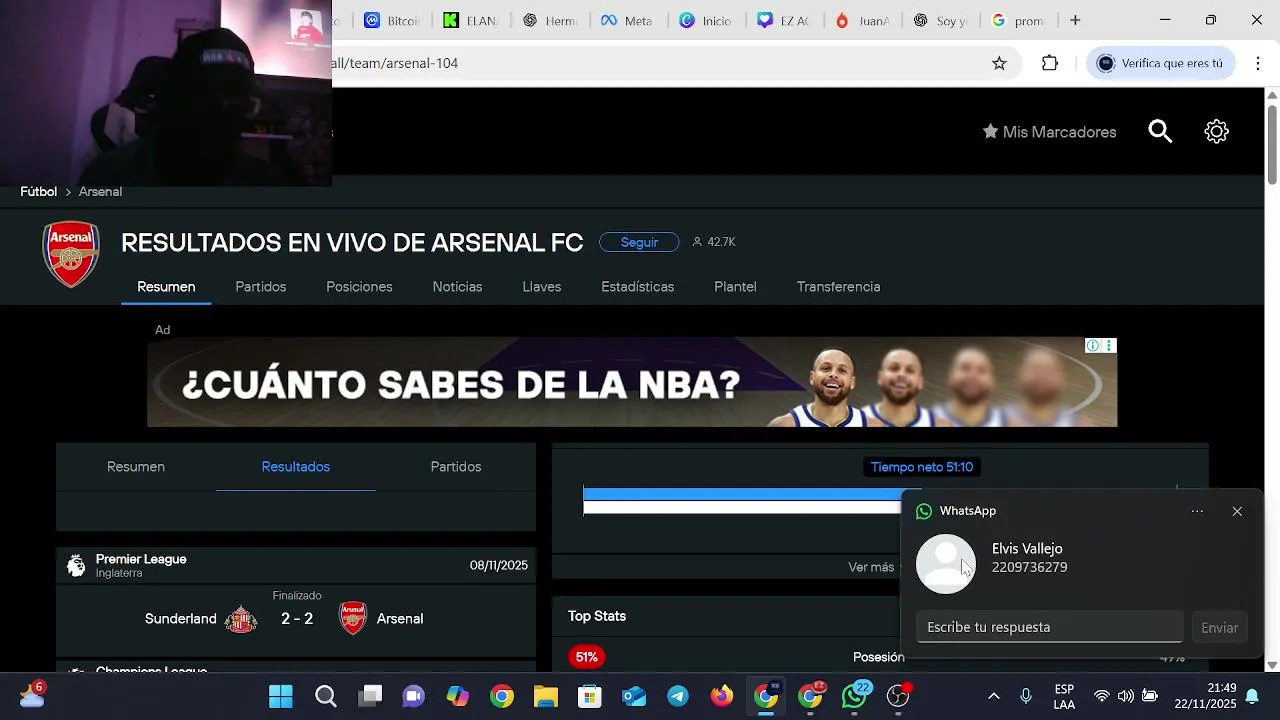Image resolution: width=1280 pixels, height=720 pixels.
Task: Click the blue net time progress bar
Action: pyautogui.click(x=742, y=494)
